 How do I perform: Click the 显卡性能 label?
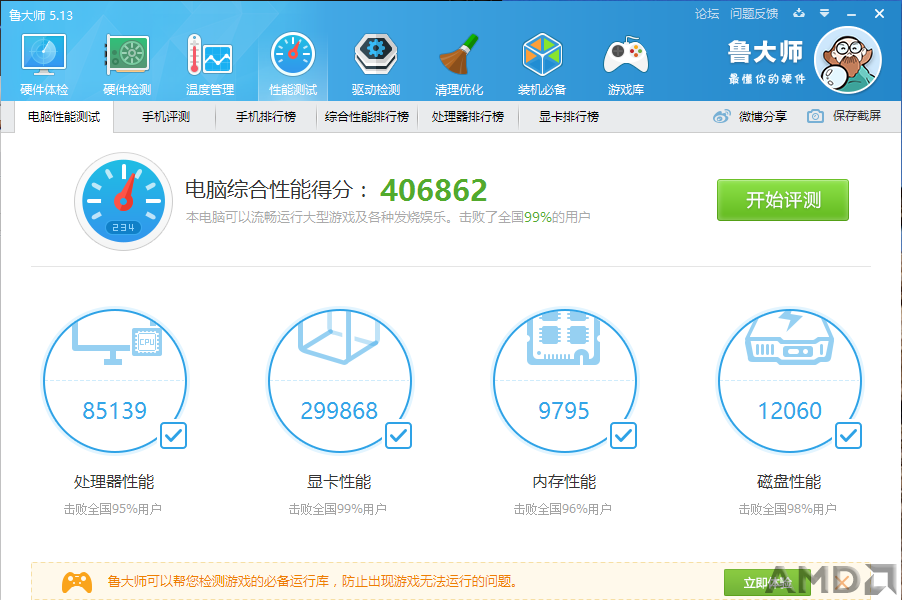tap(339, 481)
